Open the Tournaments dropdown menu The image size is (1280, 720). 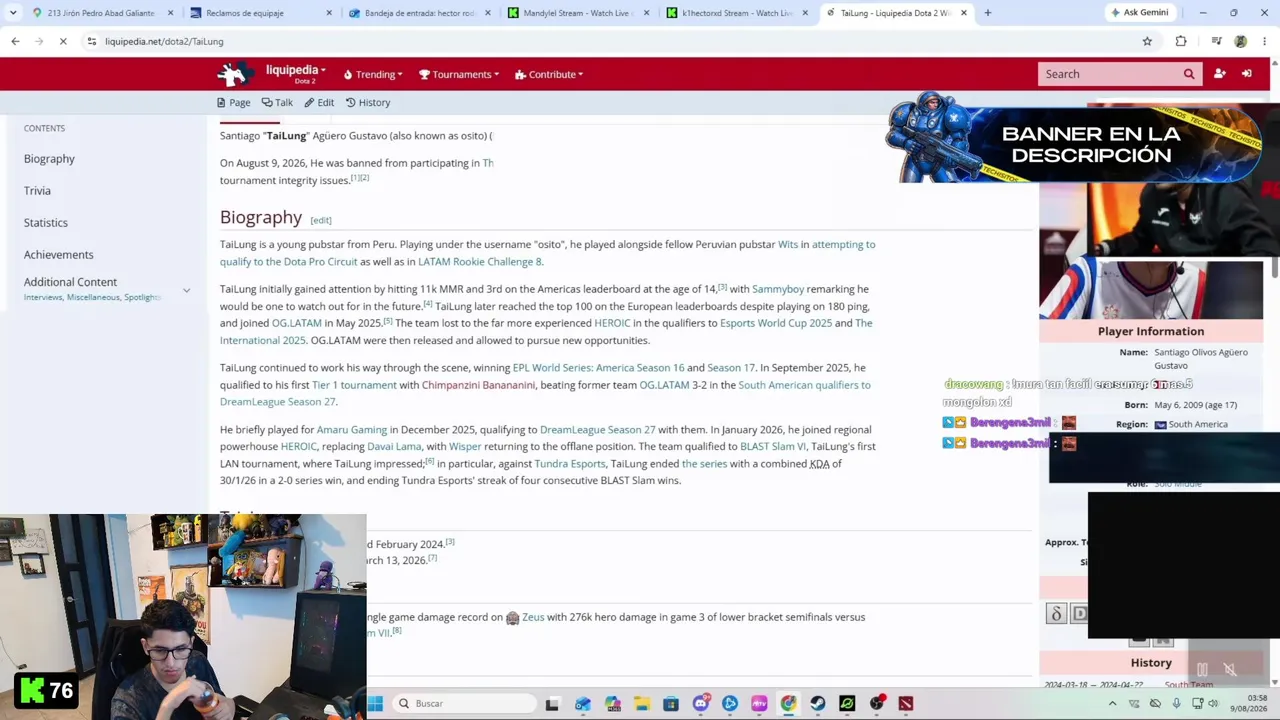459,74
